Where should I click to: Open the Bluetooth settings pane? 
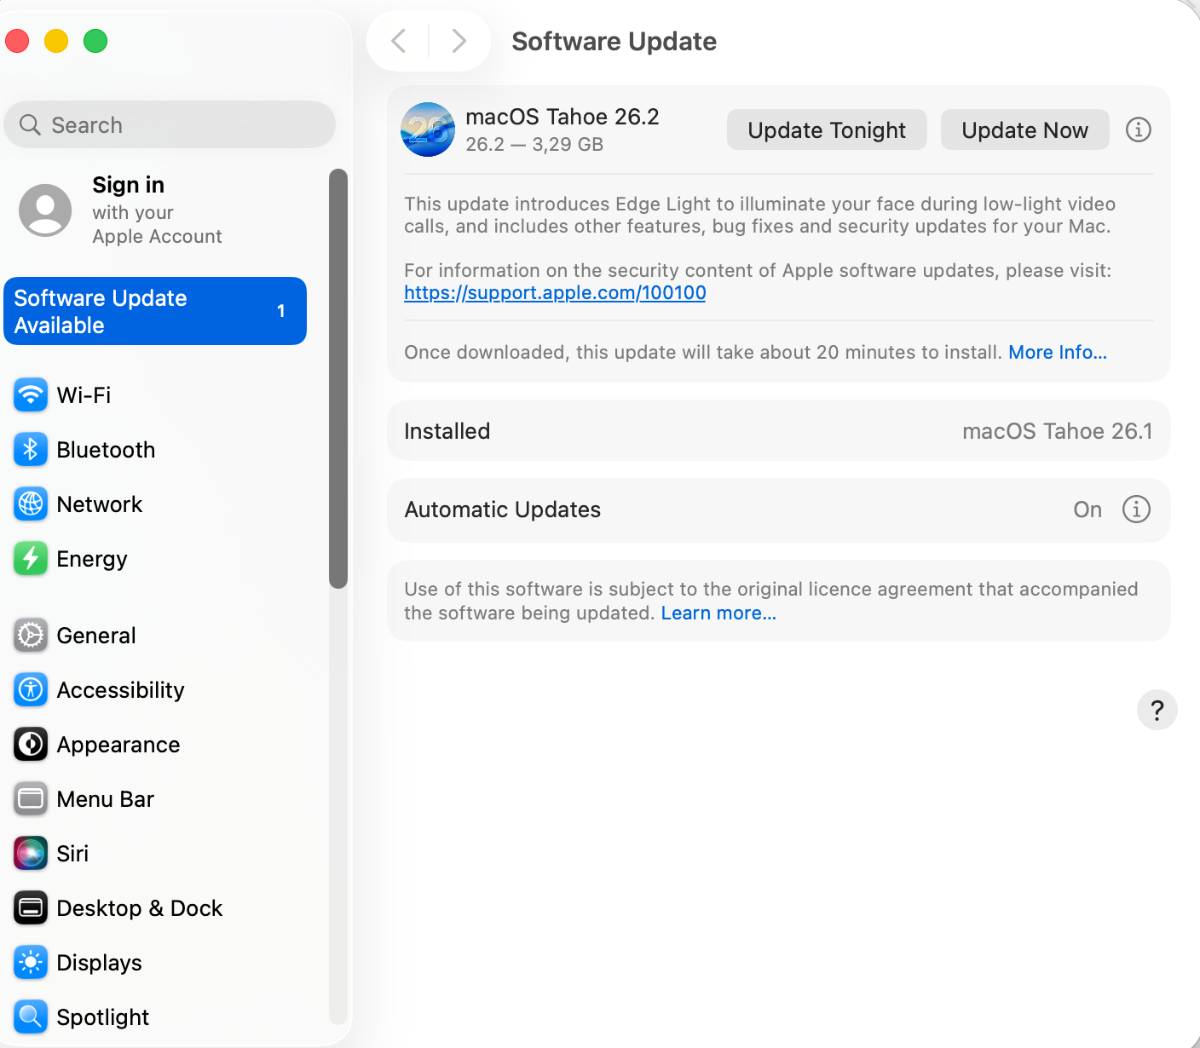point(84,450)
